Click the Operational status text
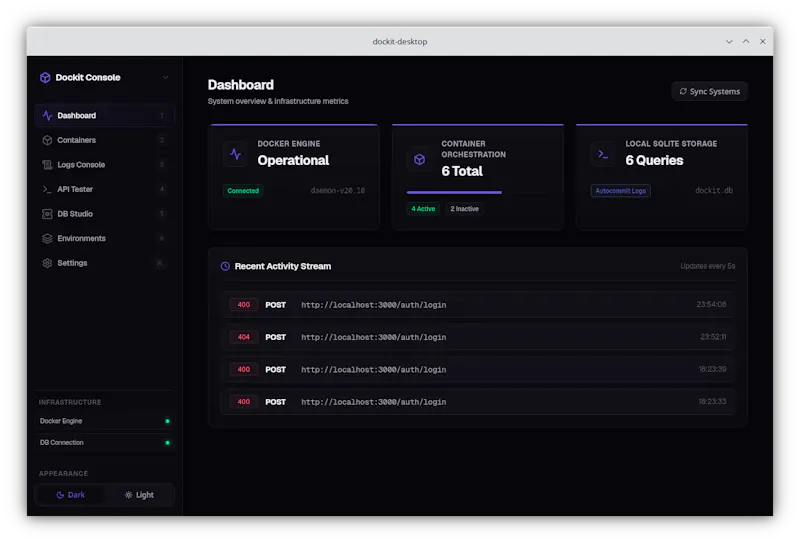 293,160
